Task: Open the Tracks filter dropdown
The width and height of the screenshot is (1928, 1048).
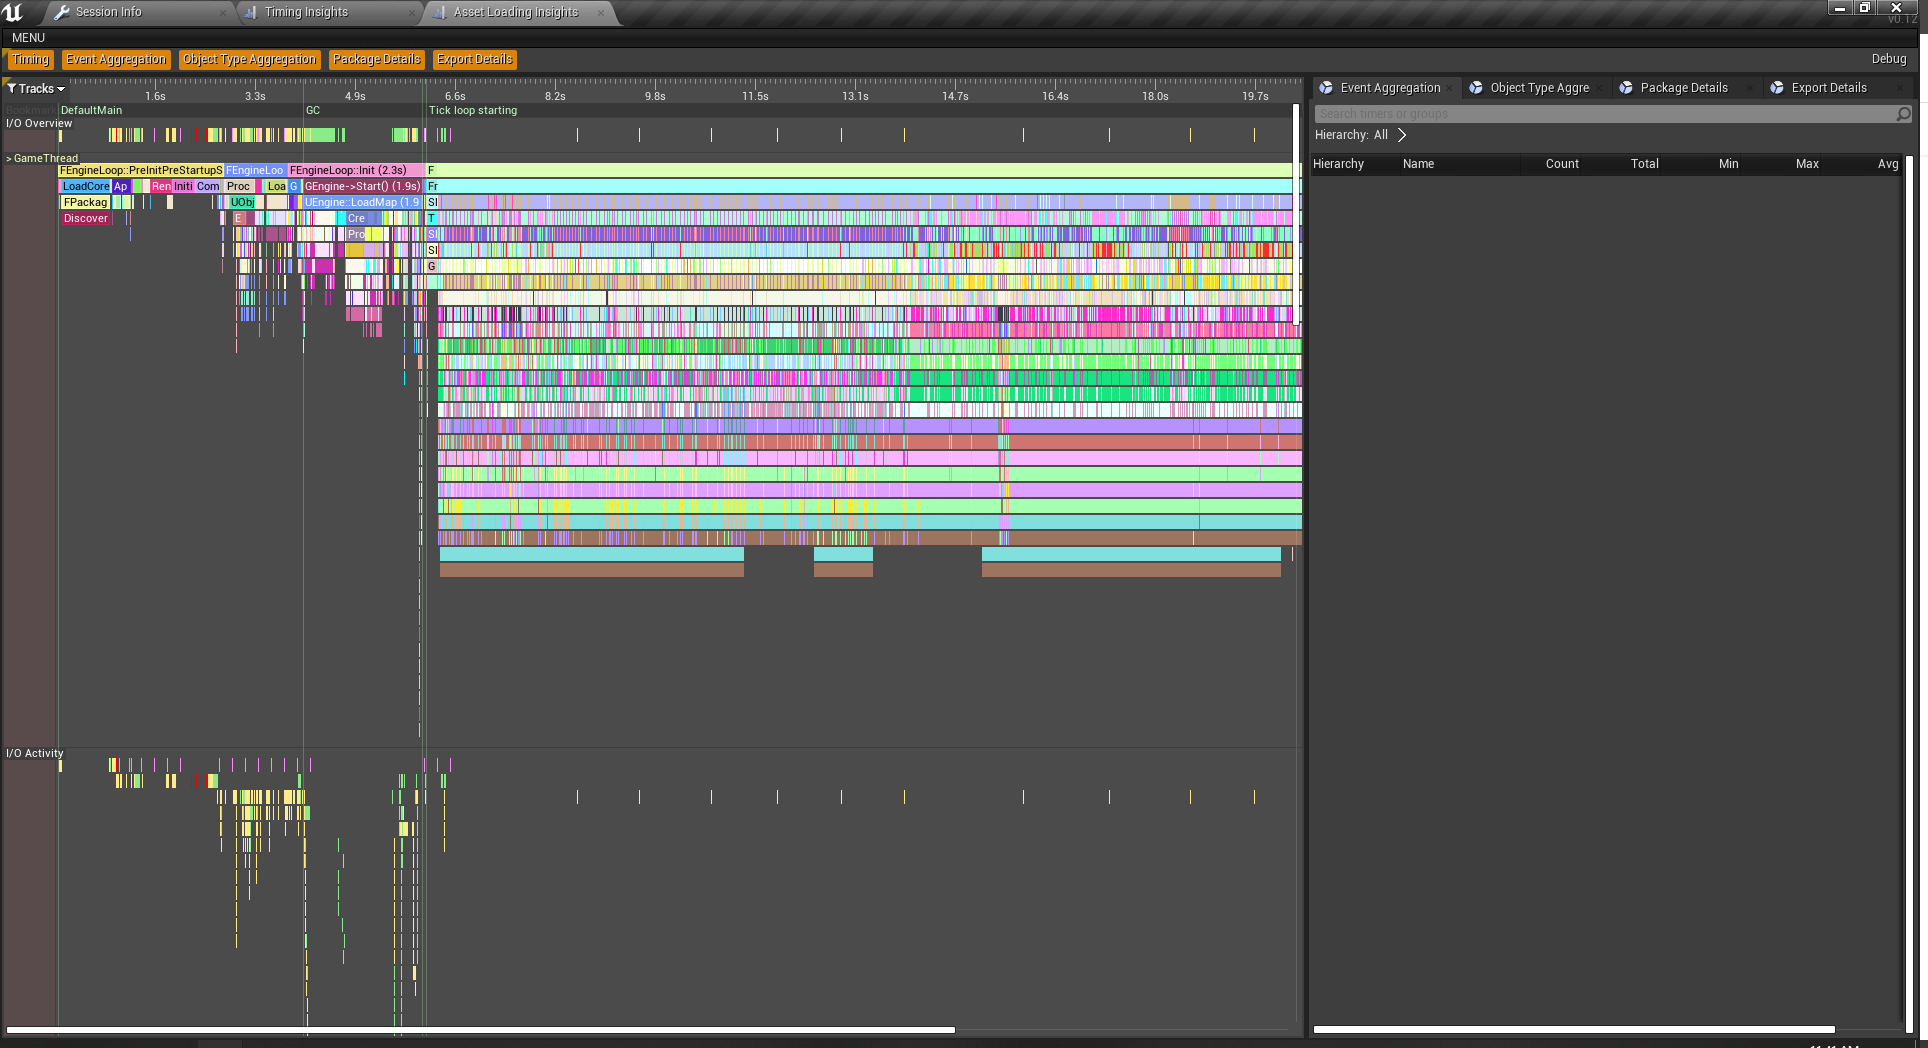Action: click(x=36, y=89)
